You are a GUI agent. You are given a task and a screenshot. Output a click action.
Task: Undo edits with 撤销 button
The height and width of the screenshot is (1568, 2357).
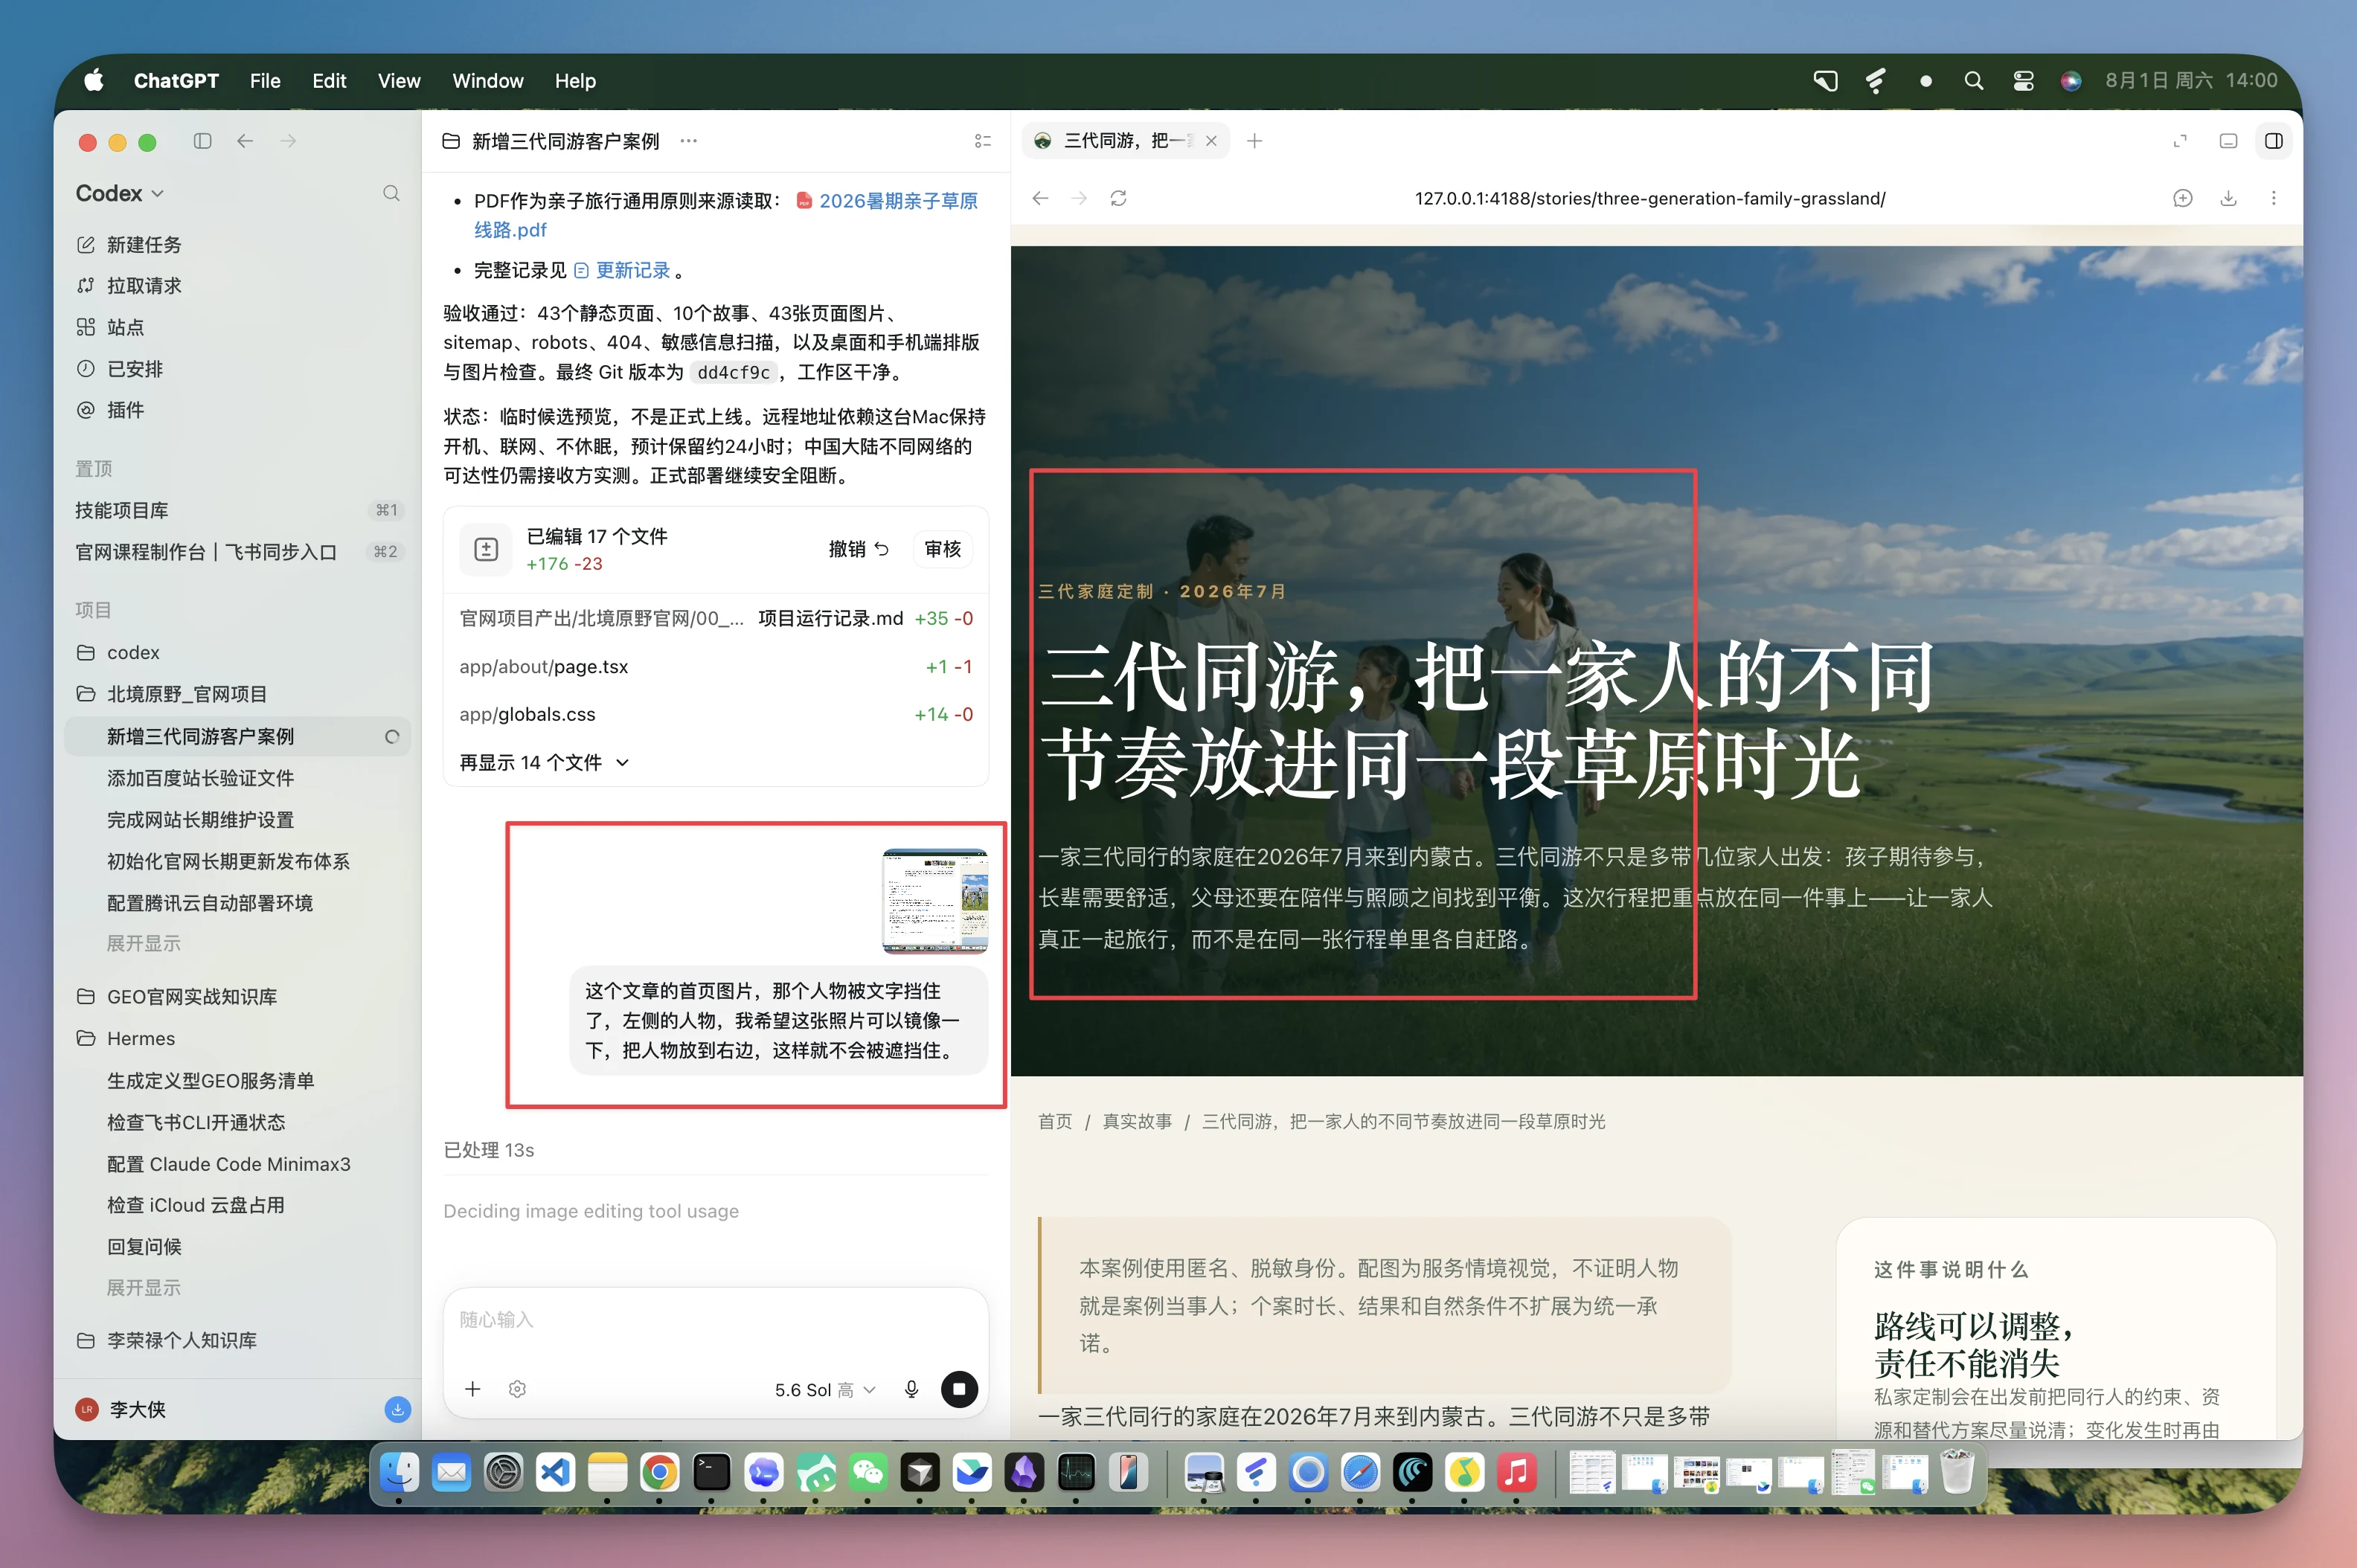point(858,549)
